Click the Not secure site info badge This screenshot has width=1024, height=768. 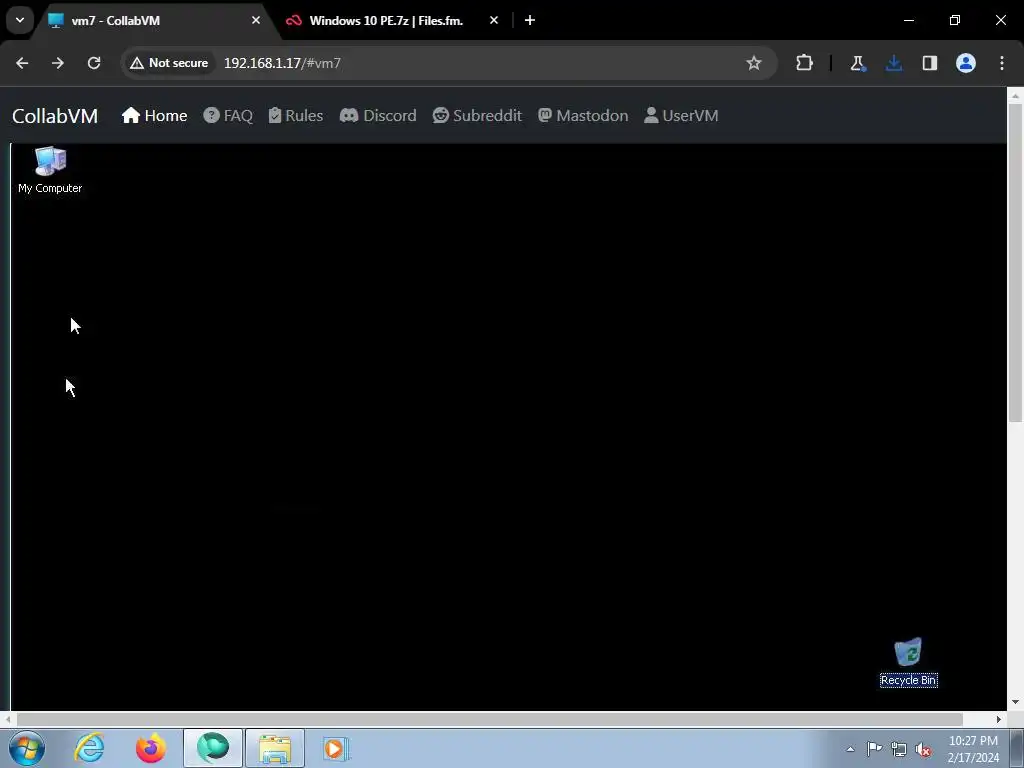169,63
